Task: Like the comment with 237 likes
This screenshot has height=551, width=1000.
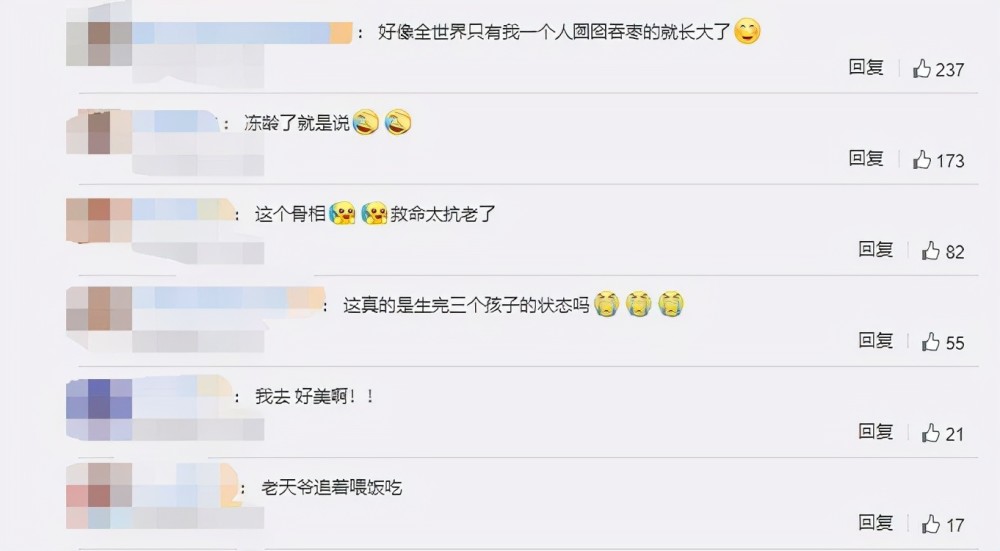Action: (922, 68)
